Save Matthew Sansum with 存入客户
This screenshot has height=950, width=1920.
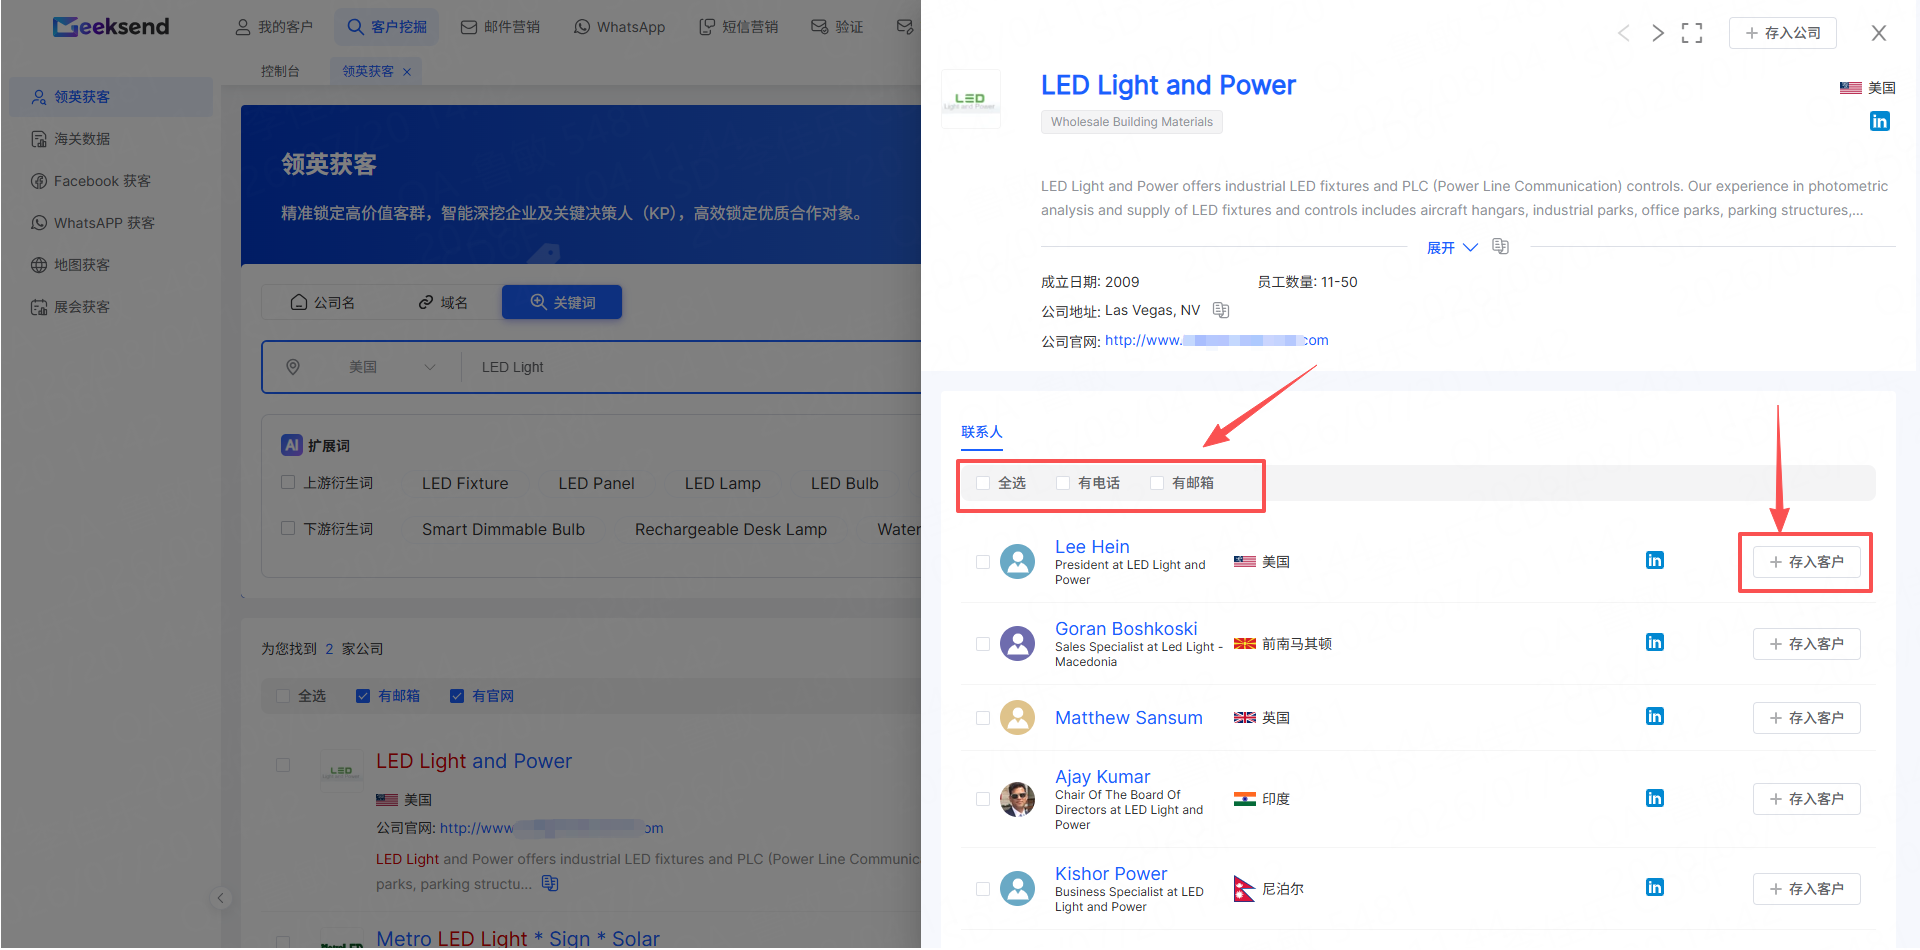(1806, 718)
